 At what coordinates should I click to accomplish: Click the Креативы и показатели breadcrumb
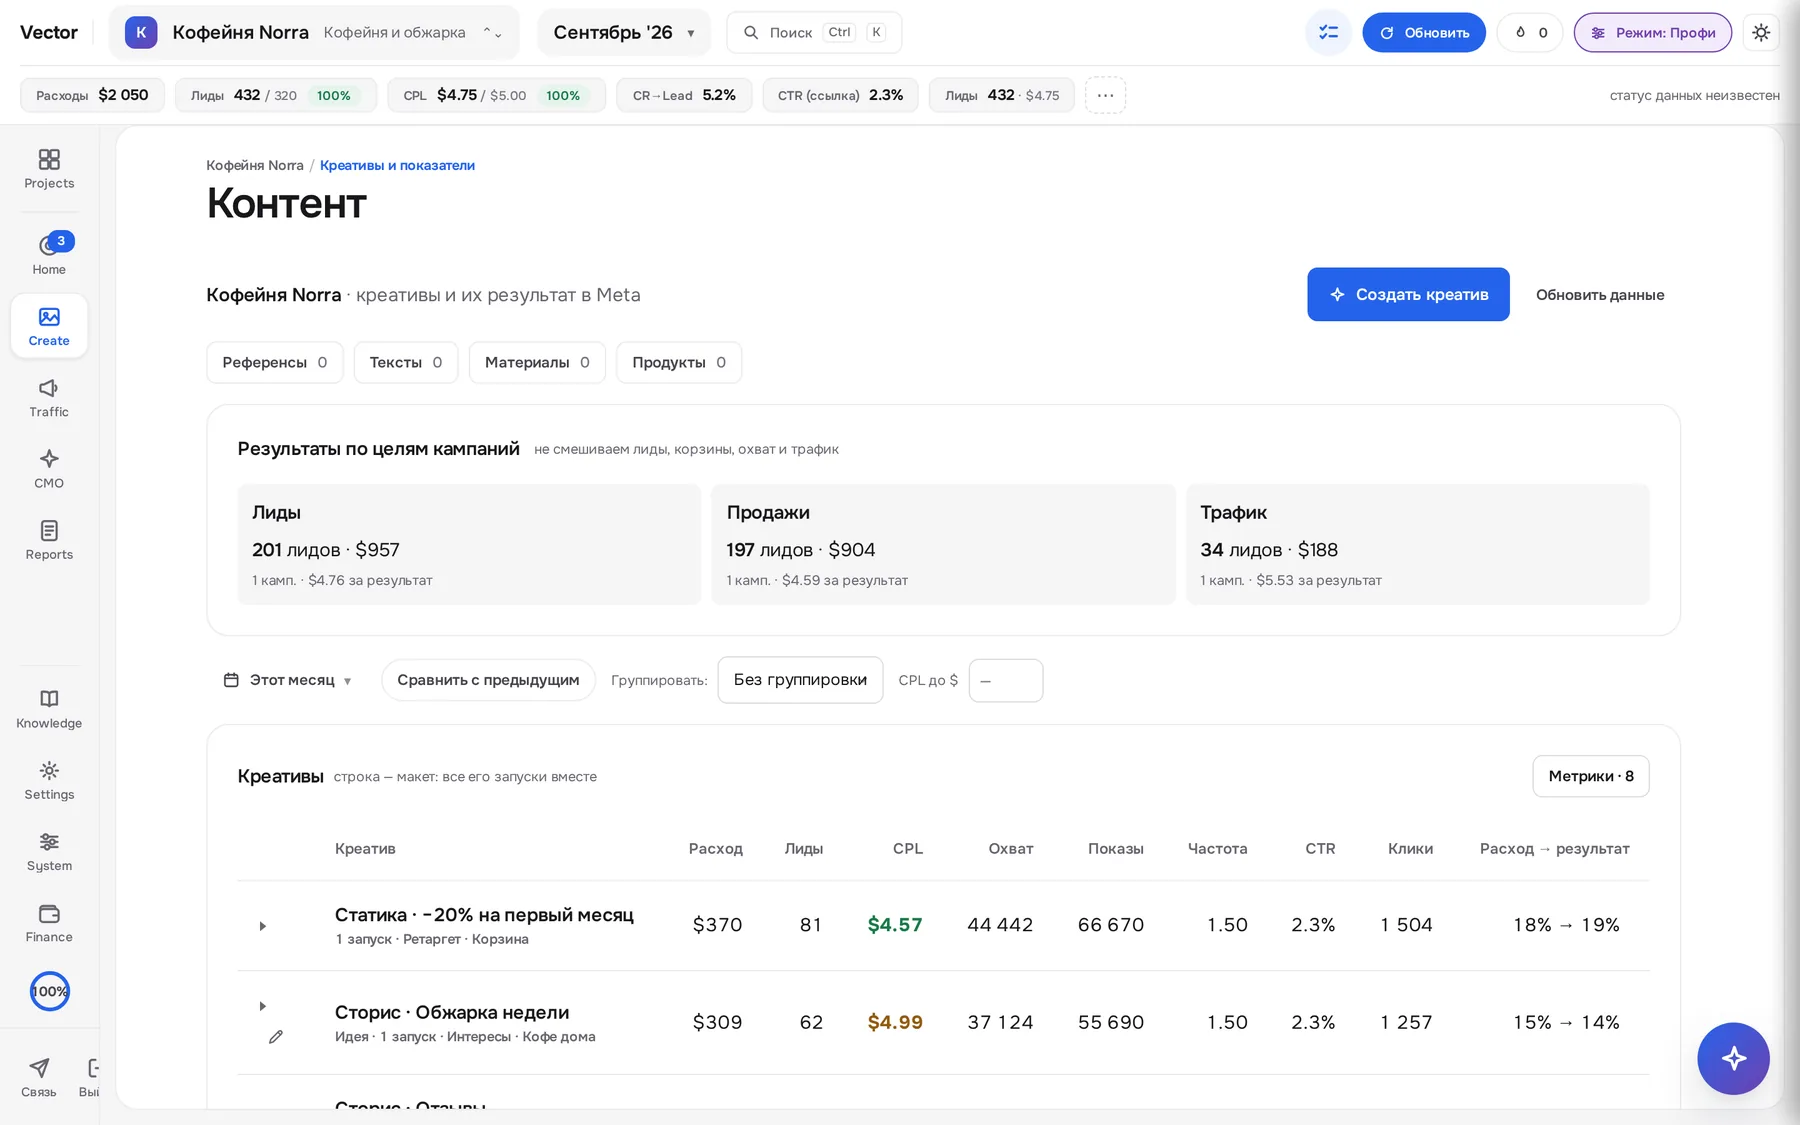coord(397,165)
